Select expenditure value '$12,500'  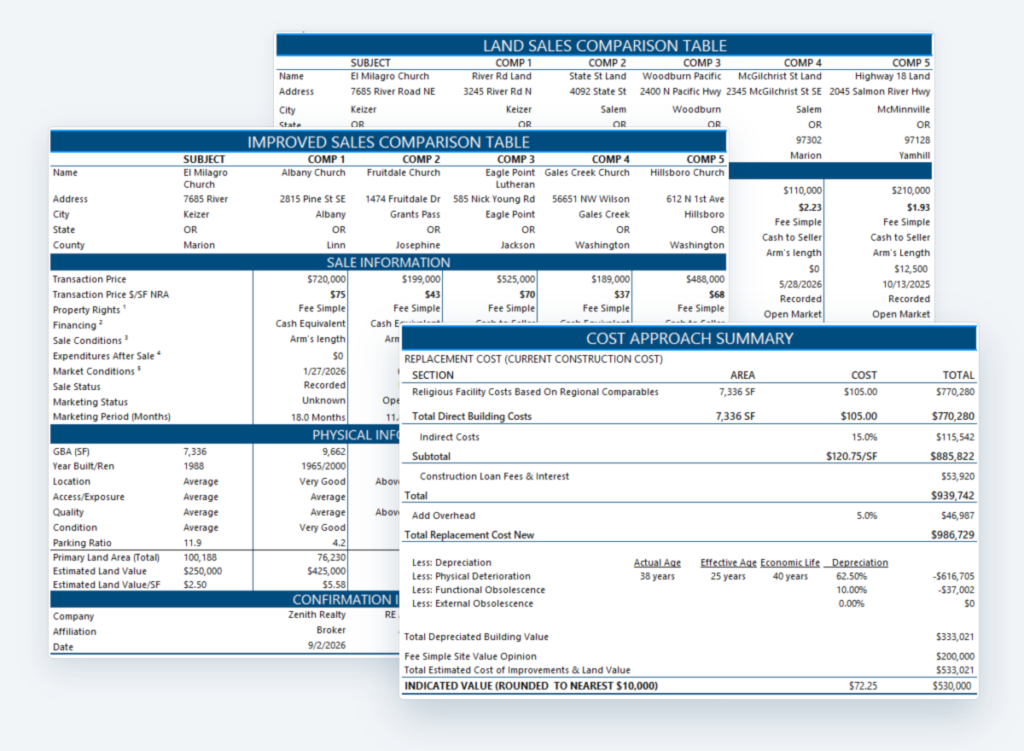(912, 269)
